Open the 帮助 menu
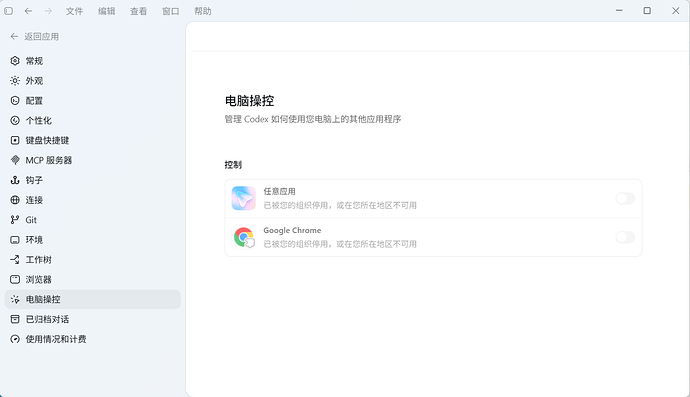This screenshot has width=690, height=397. click(x=203, y=11)
